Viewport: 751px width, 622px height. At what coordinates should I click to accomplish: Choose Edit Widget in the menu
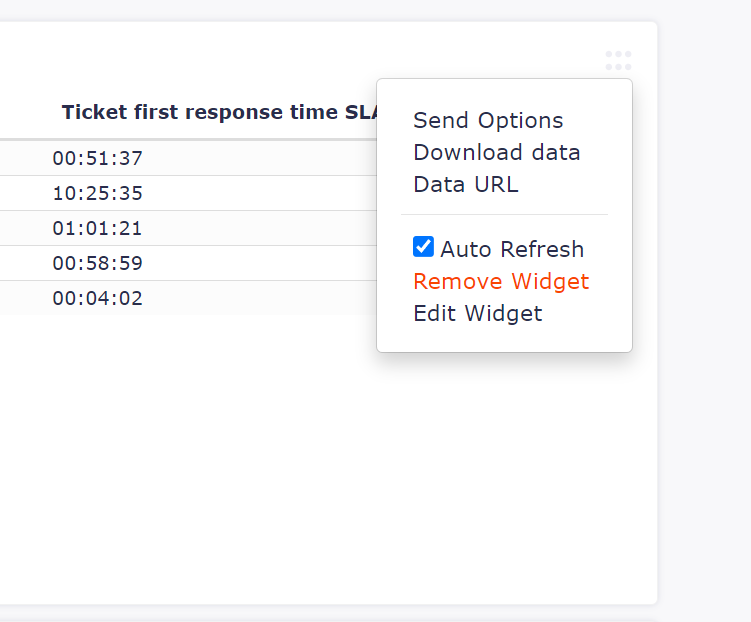[x=478, y=313]
